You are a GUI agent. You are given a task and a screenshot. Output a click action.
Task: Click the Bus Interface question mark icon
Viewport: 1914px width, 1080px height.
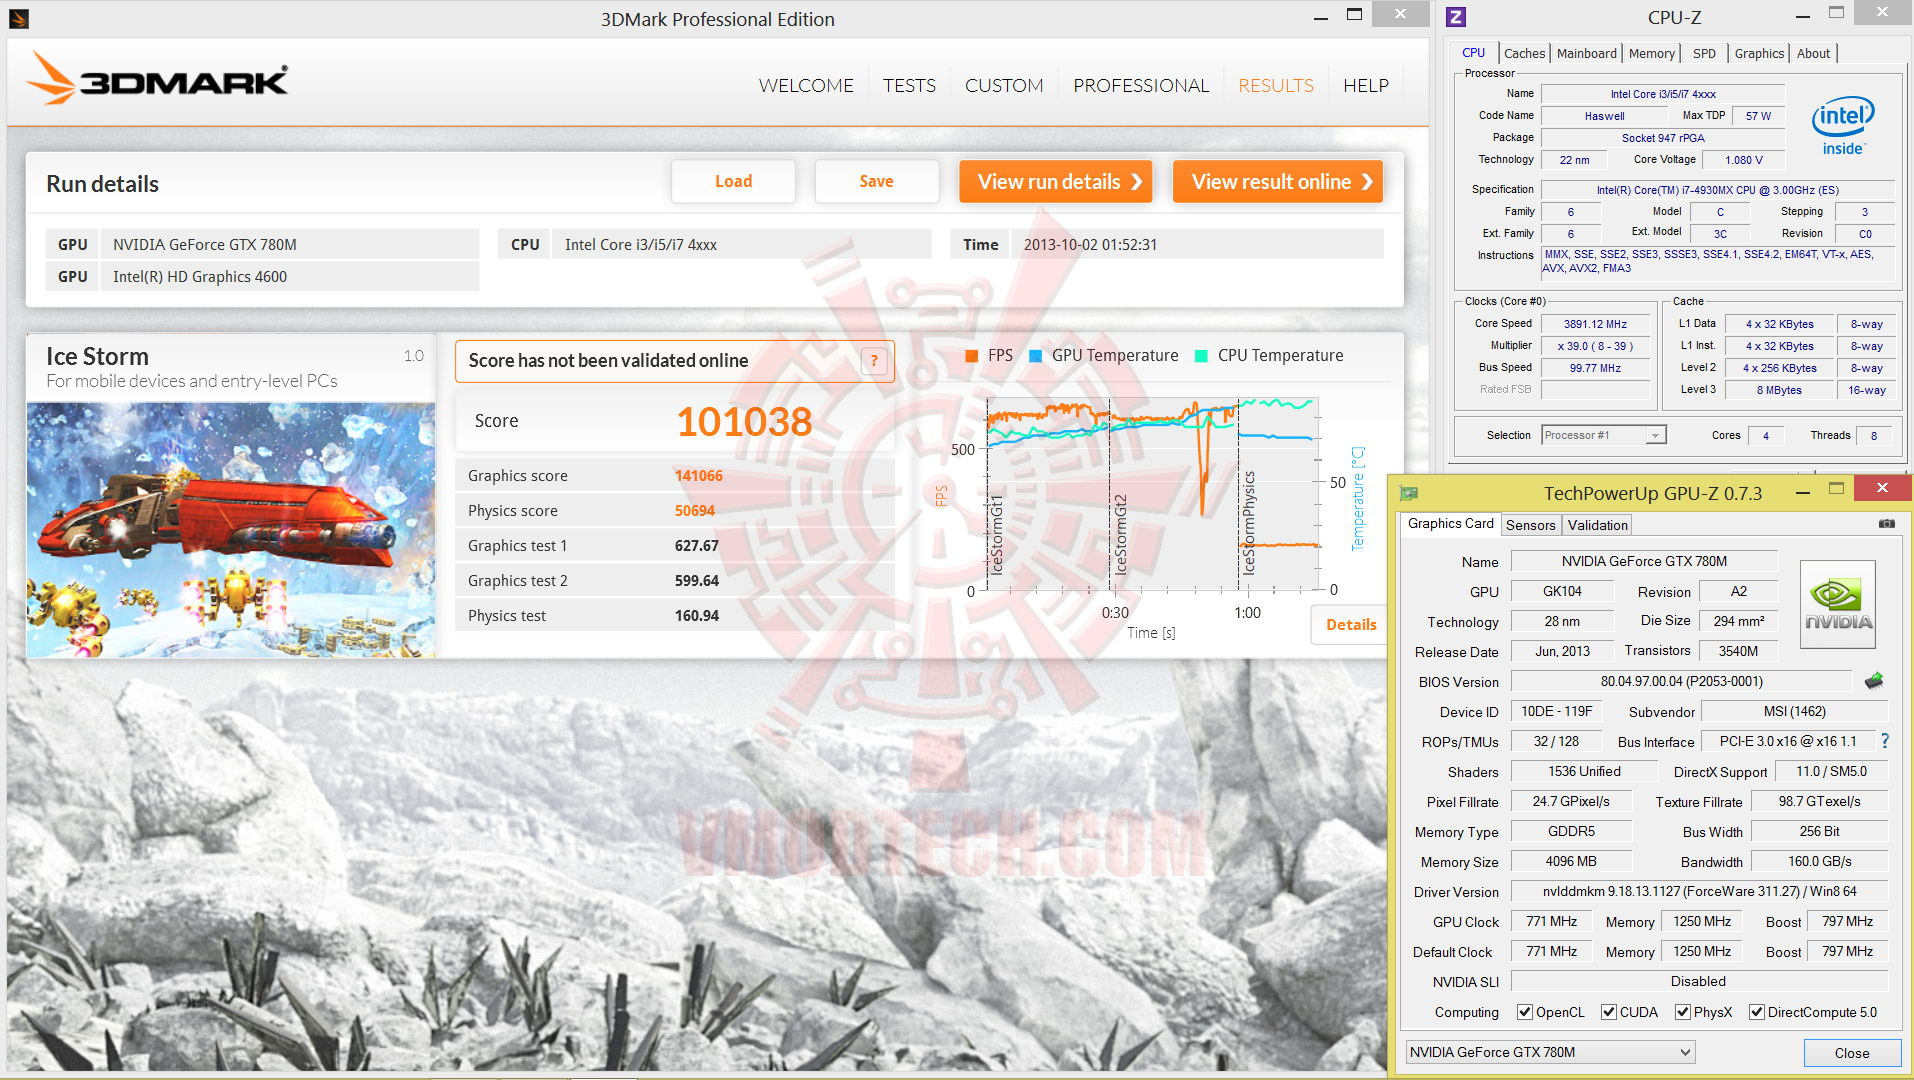[1885, 741]
